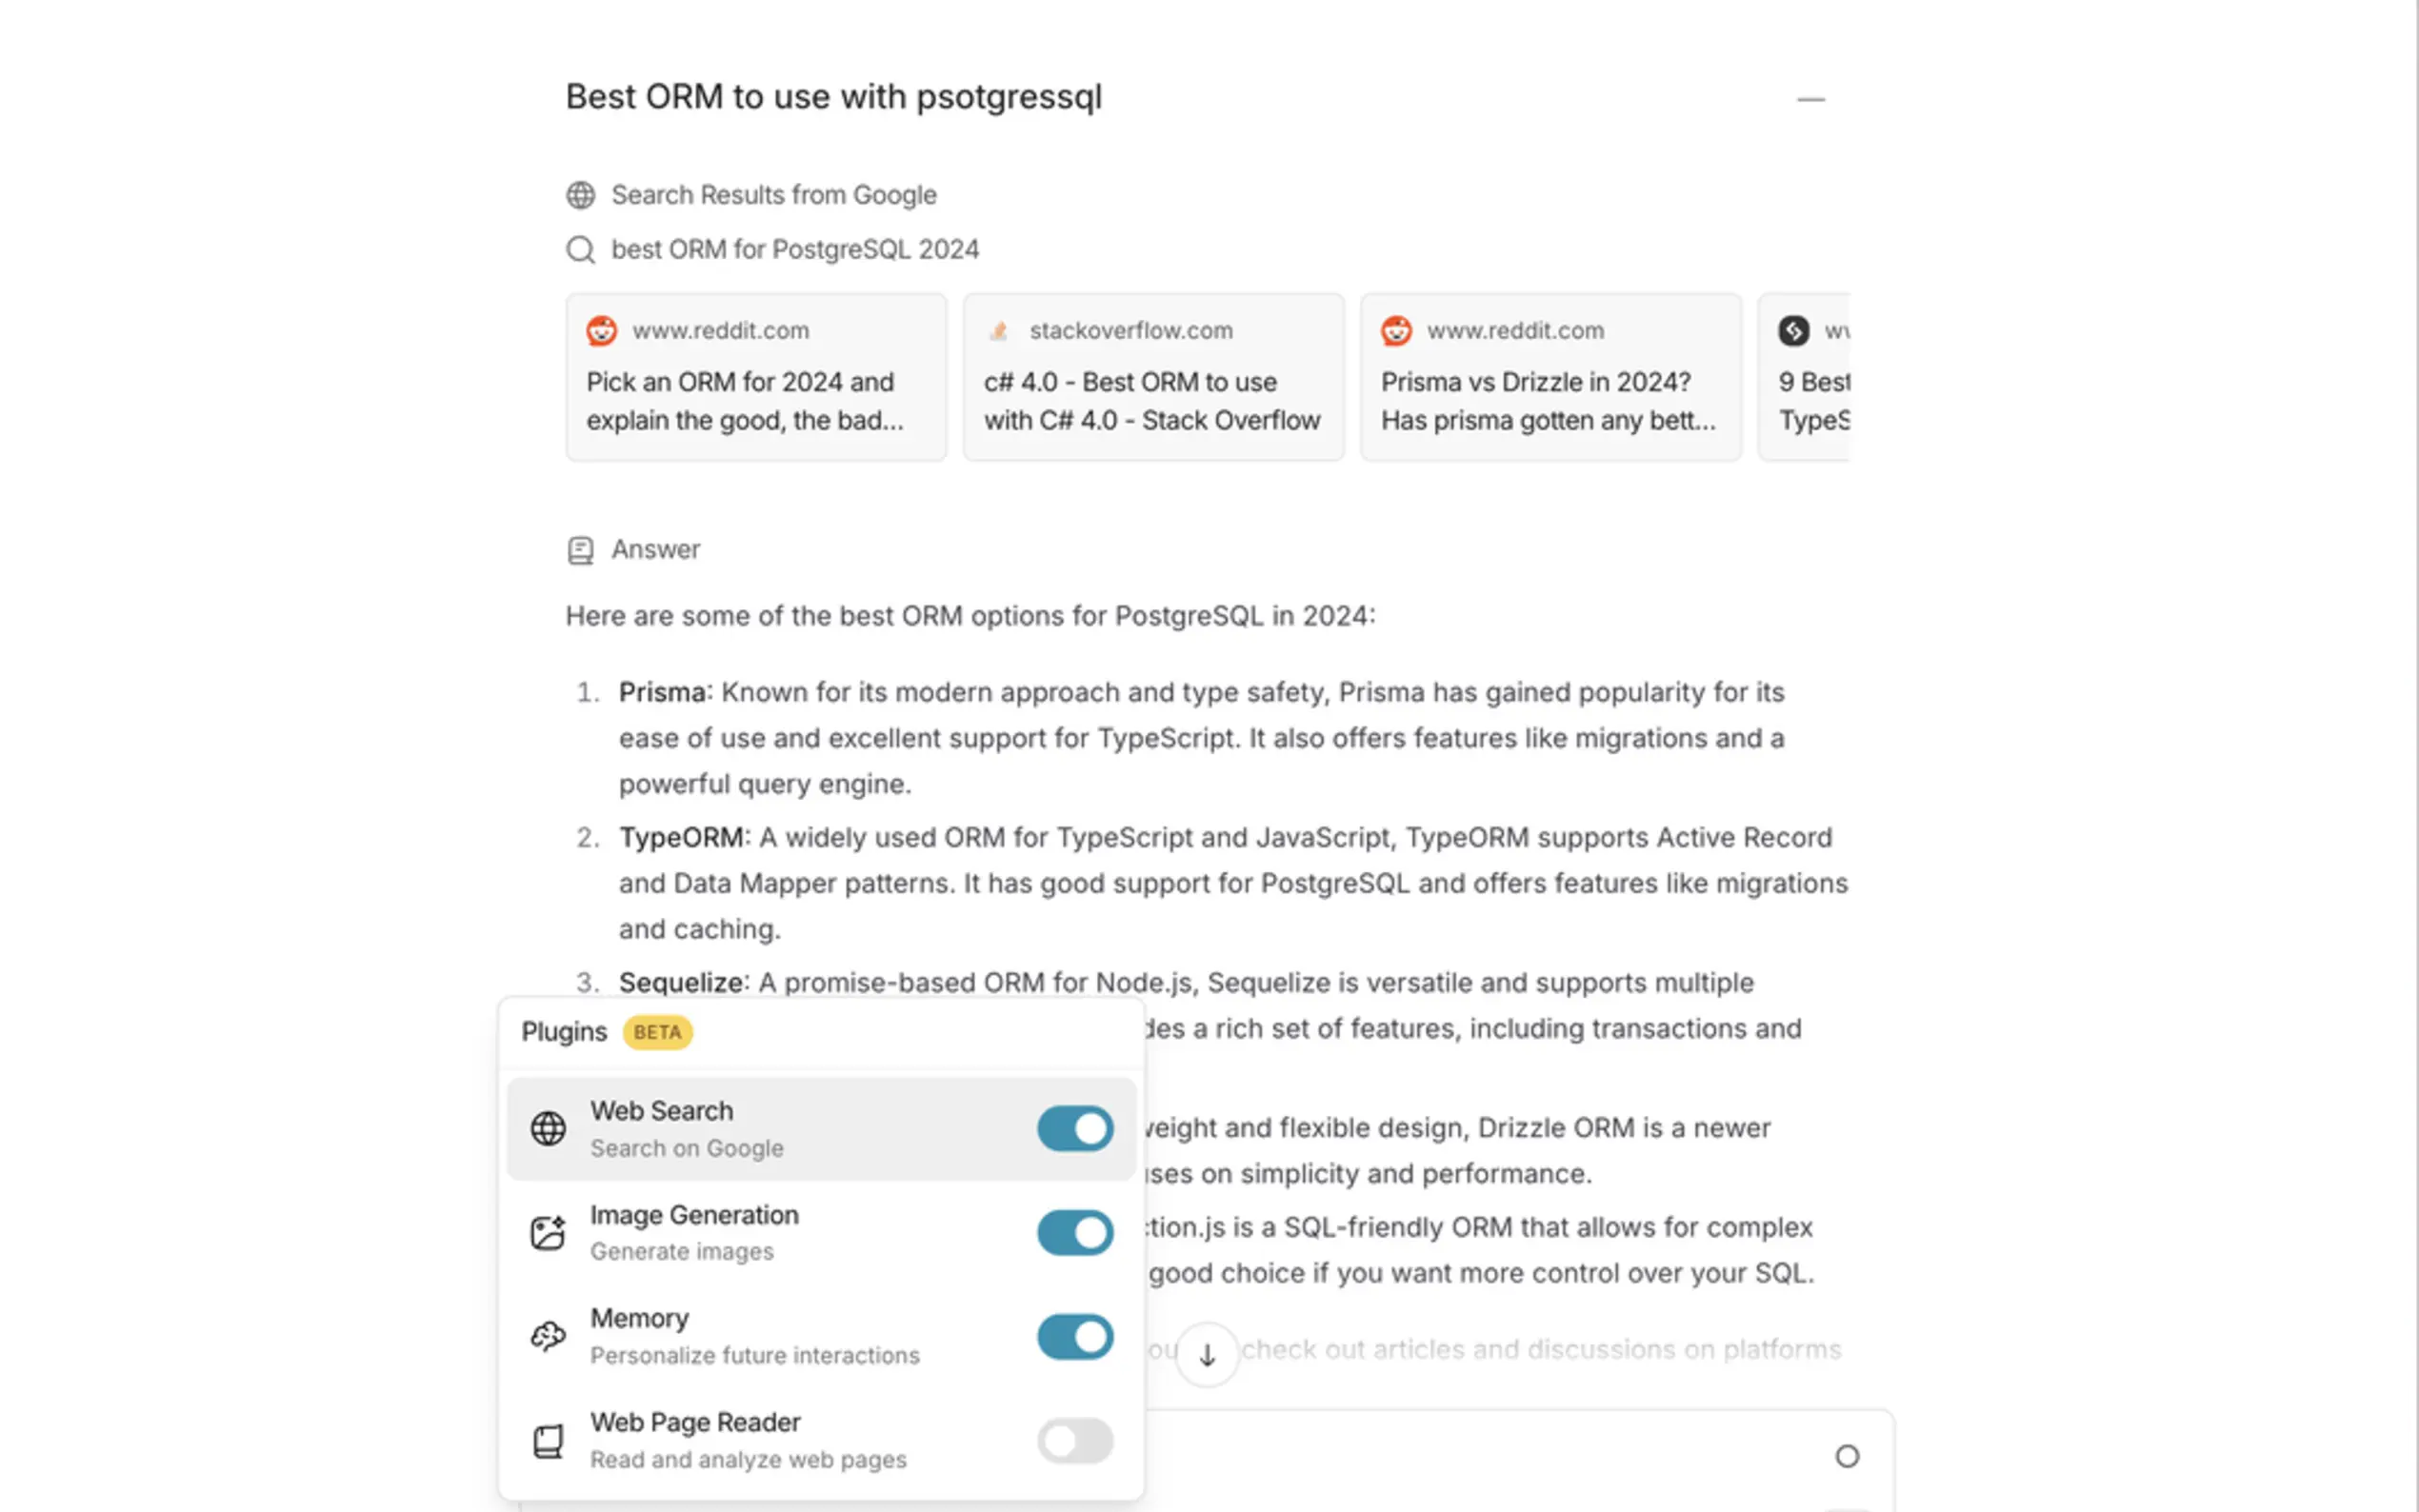Click the Web Search globe icon in Plugins
The height and width of the screenshot is (1512, 2419).
coord(548,1129)
